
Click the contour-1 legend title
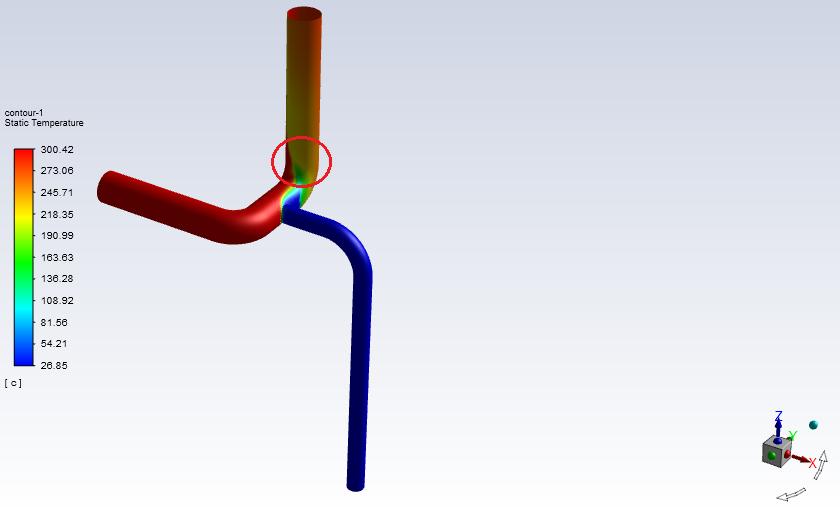[24, 113]
